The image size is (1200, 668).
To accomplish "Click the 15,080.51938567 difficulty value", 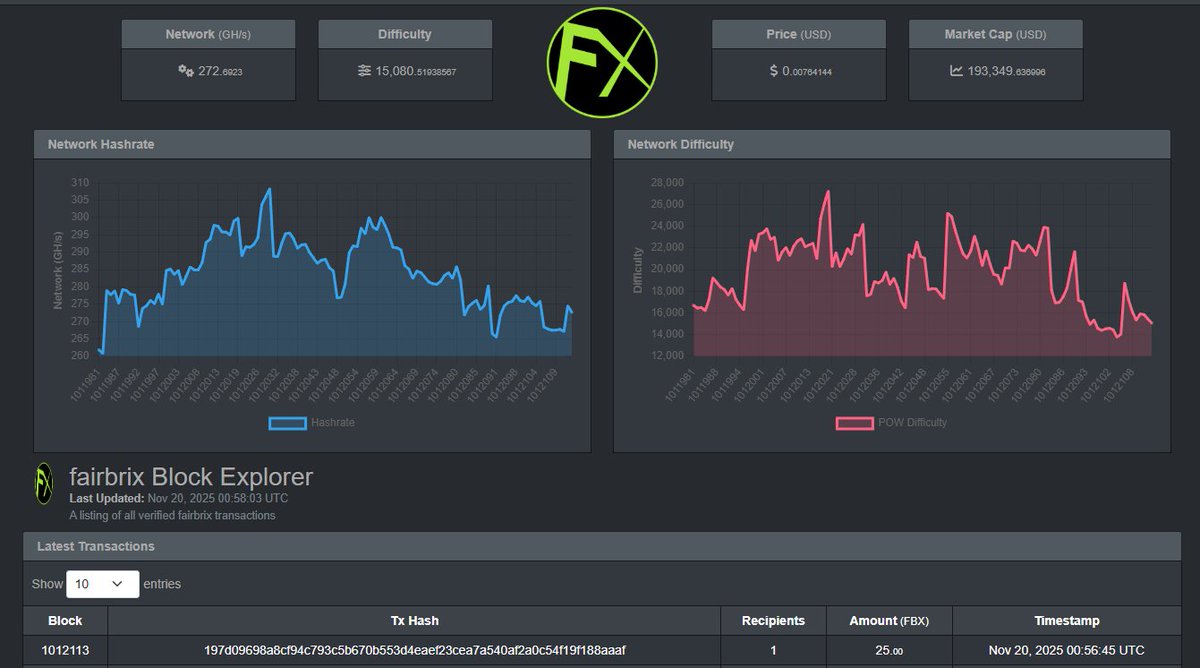I will pyautogui.click(x=416, y=72).
